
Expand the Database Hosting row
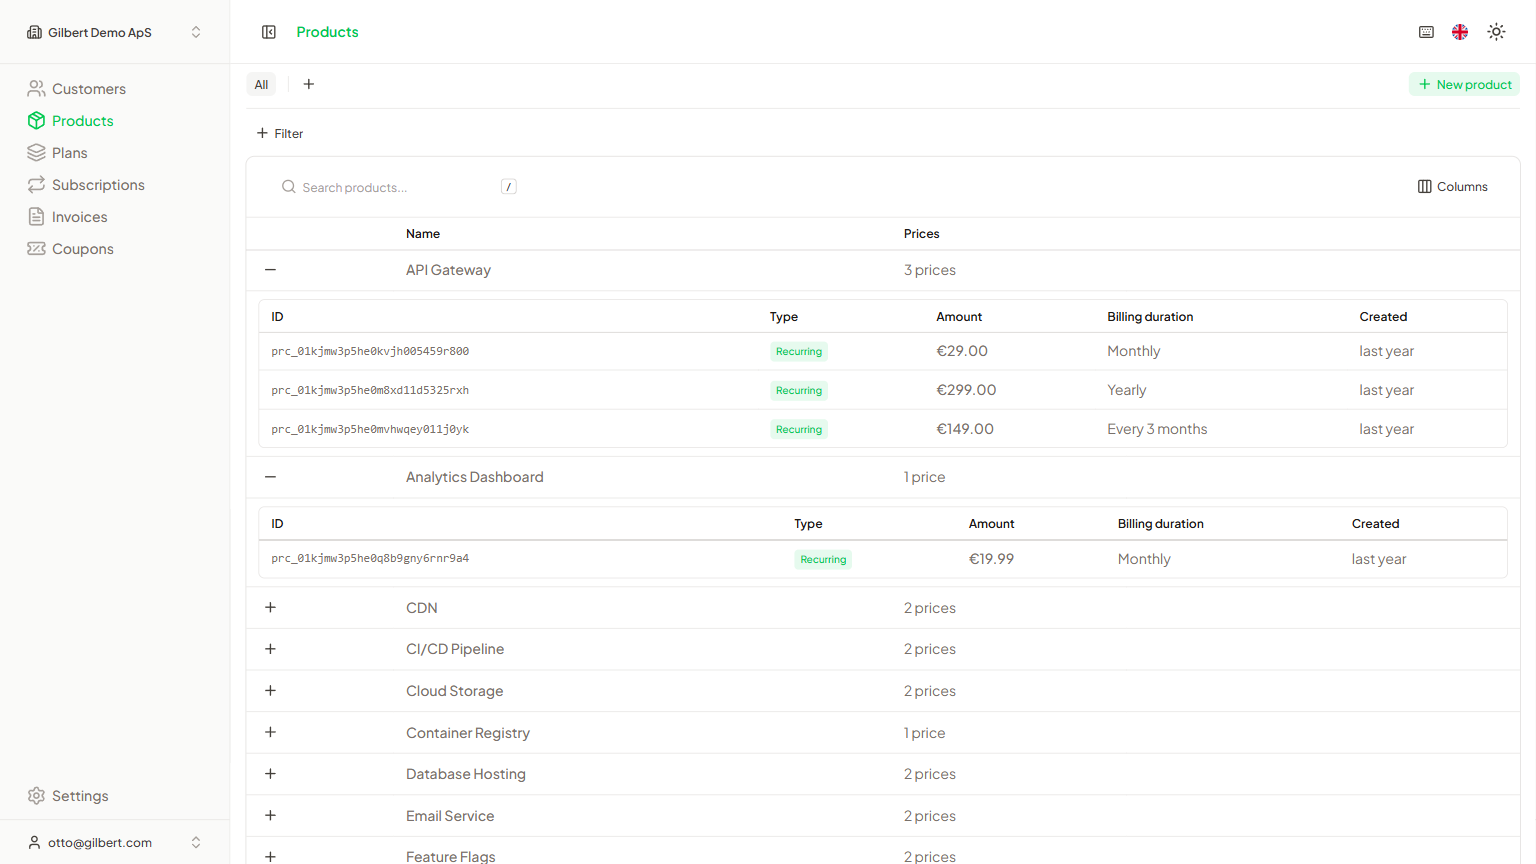pyautogui.click(x=270, y=773)
